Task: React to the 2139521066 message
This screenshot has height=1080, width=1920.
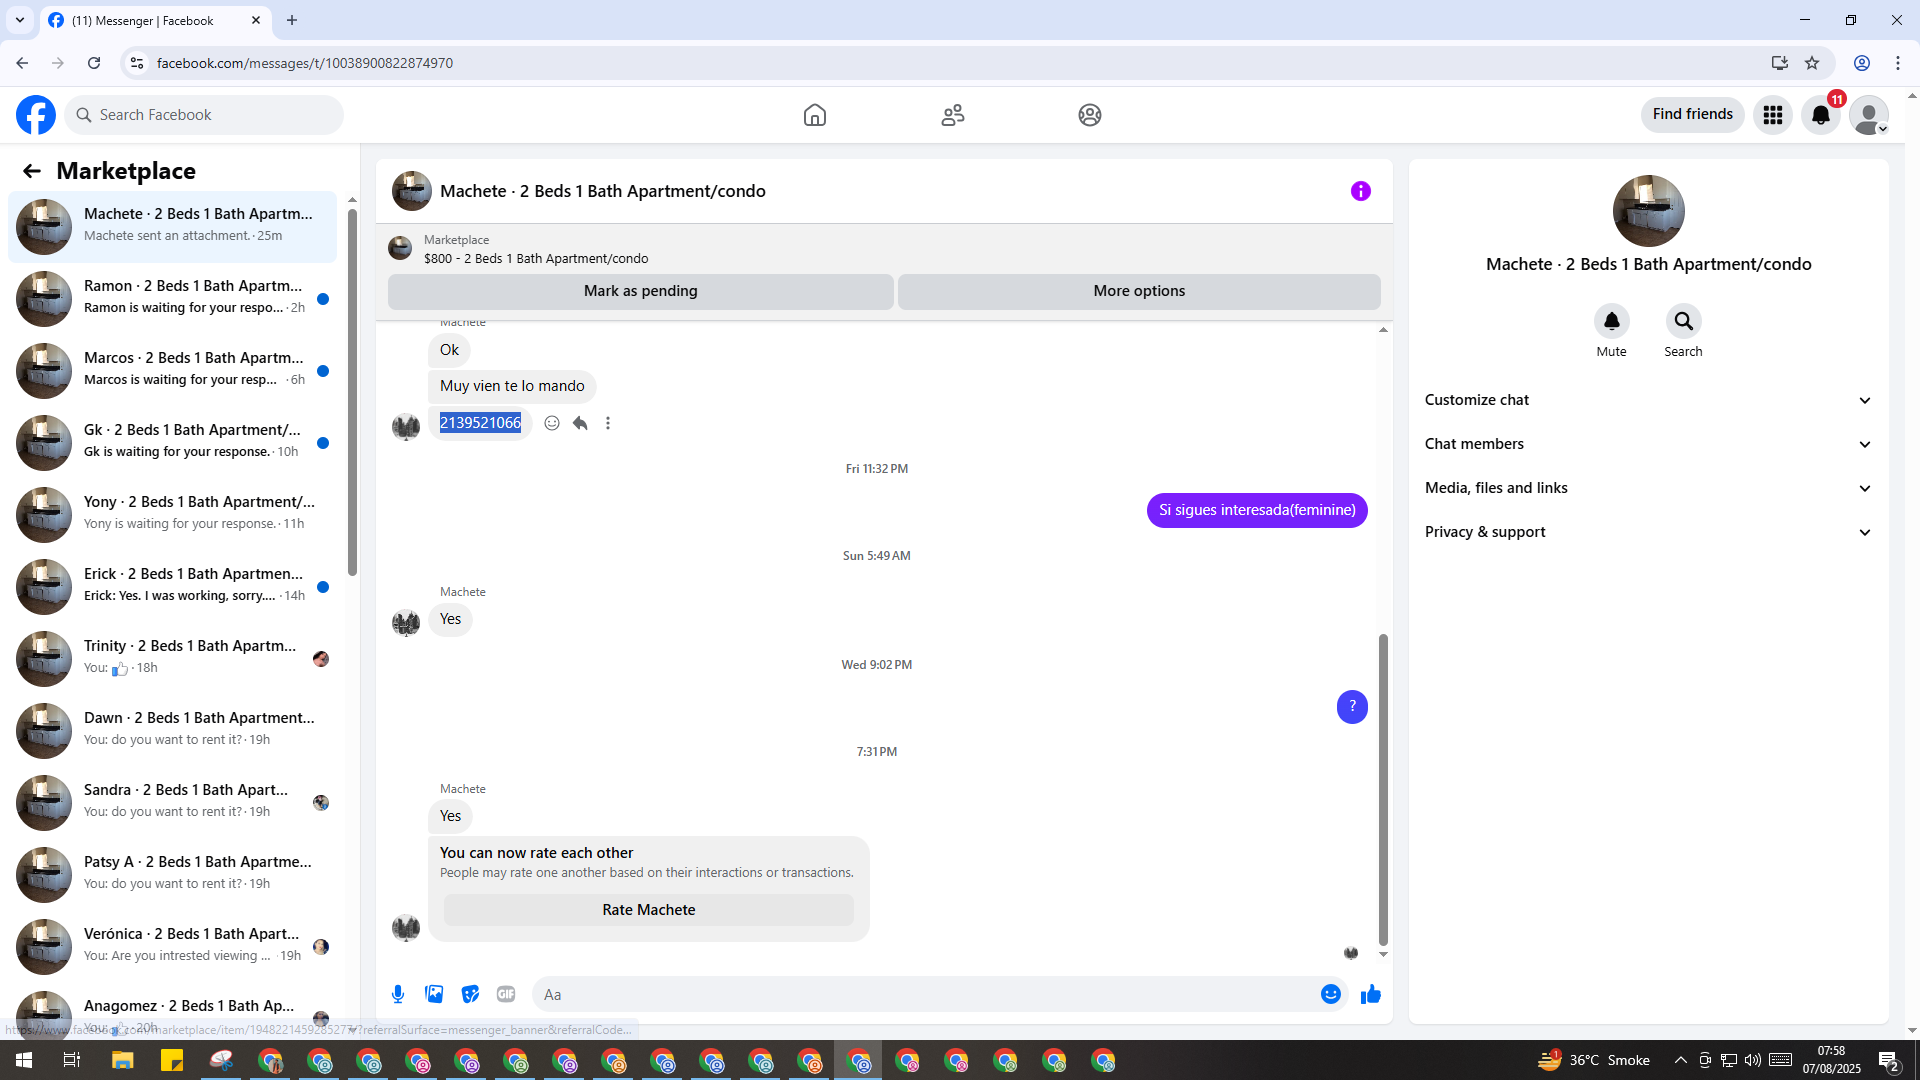Action: (x=552, y=423)
